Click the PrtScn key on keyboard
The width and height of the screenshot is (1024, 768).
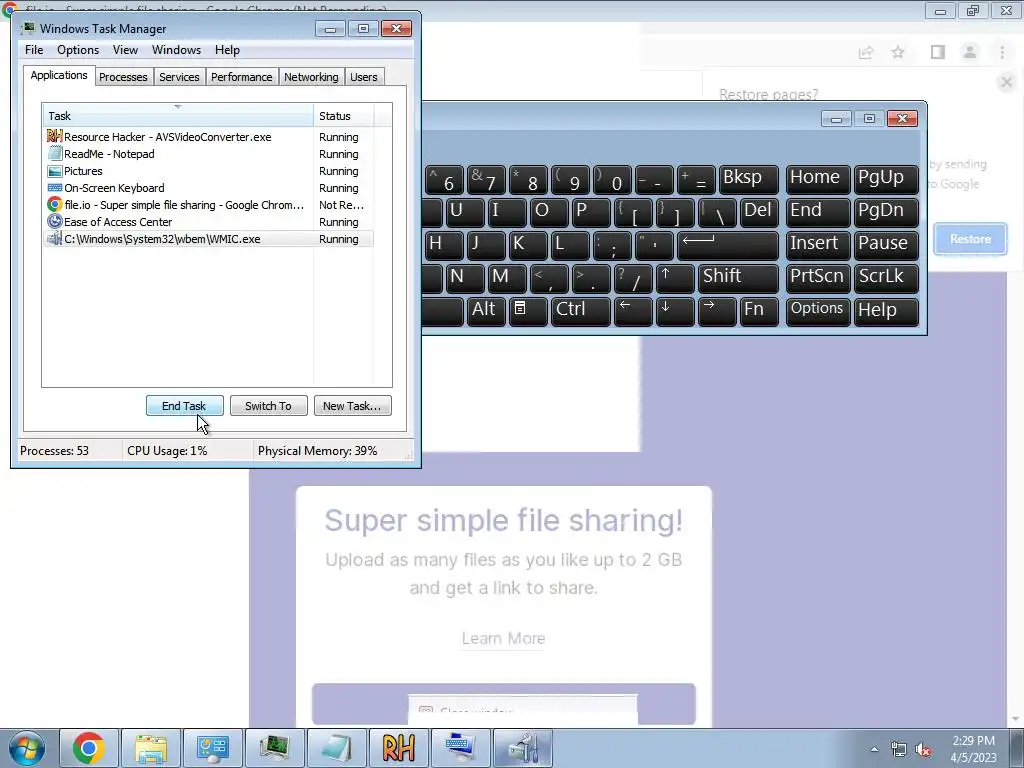click(x=818, y=278)
